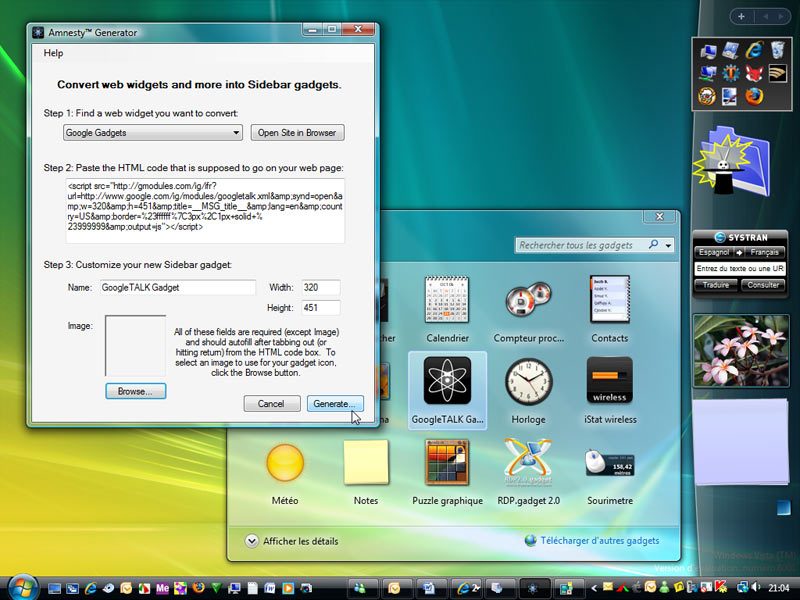
Task: Click the iStat wireless gadget icon
Action: click(609, 381)
